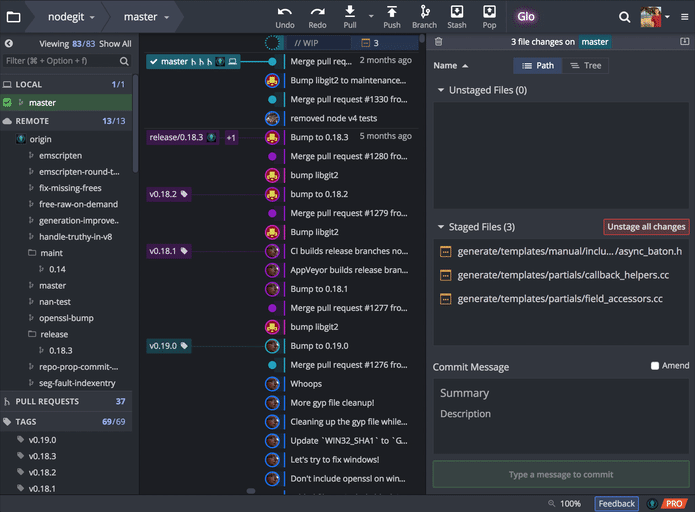
Task: Collapse the TAGS section header
Action: click(66, 422)
